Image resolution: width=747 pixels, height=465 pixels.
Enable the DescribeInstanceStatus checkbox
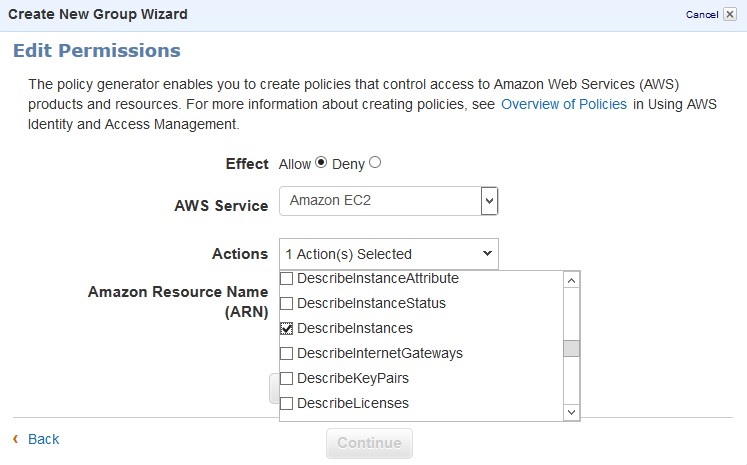(287, 303)
